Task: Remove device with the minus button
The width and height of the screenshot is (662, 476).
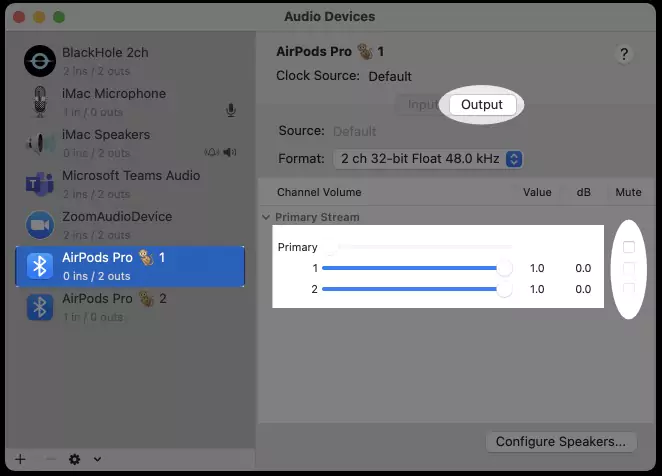Action: [x=51, y=459]
